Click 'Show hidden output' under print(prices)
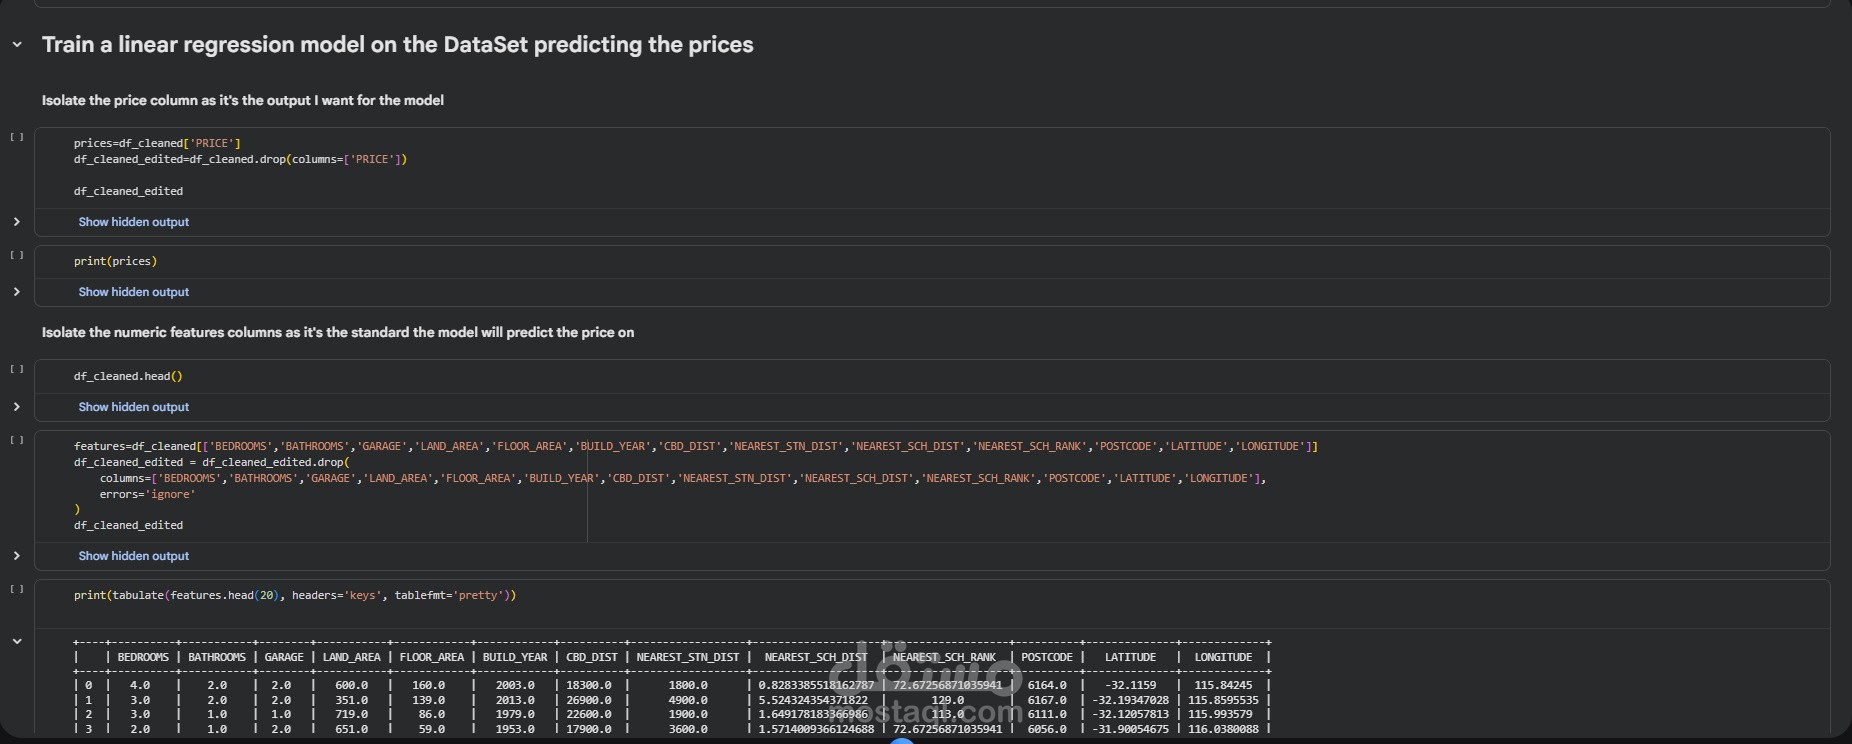Screen dimensions: 1852x744 click(134, 292)
